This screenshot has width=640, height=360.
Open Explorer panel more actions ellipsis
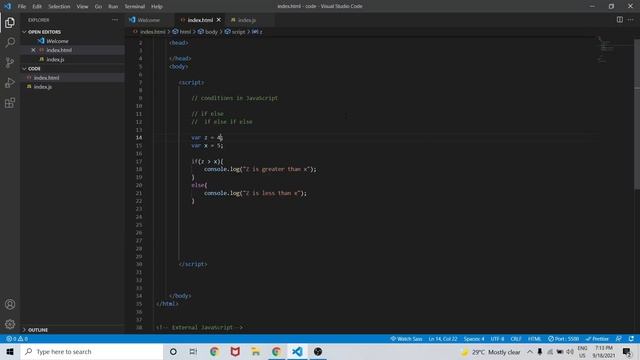(x=115, y=20)
